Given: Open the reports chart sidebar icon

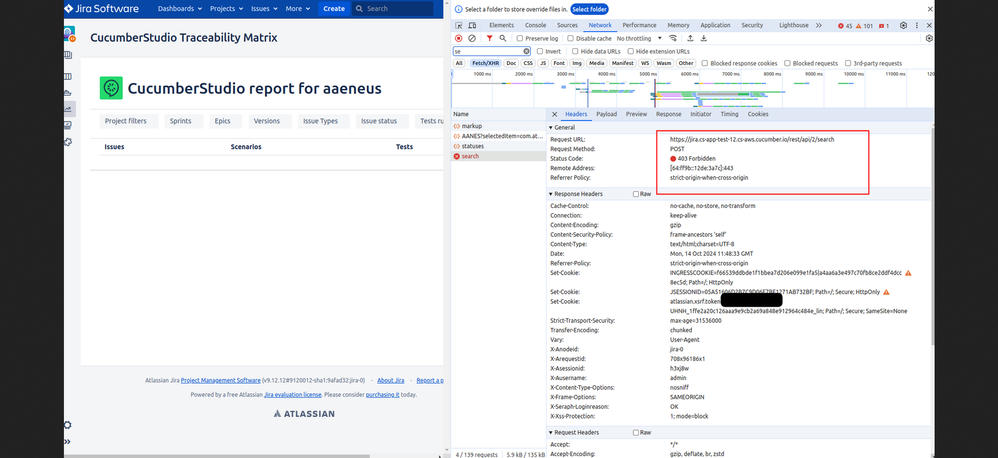Looking at the screenshot, I should 68,109.
